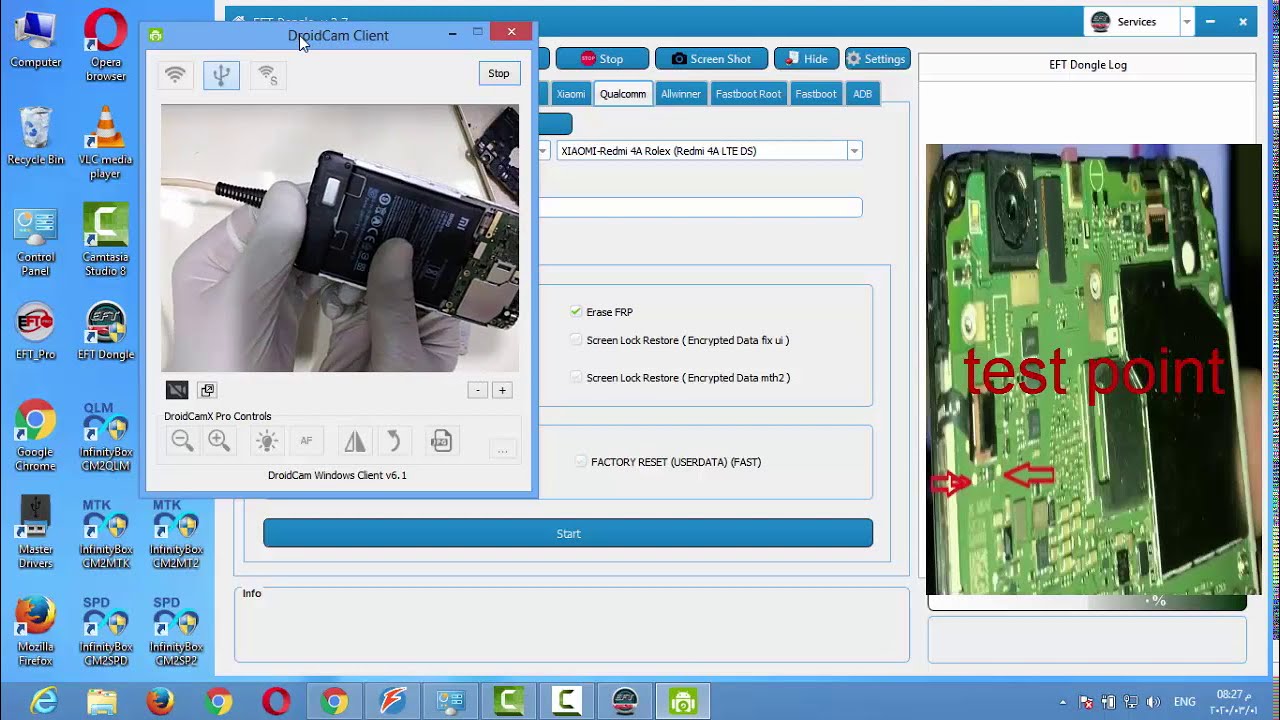
Task: Click the volume icon in system tray
Action: pyautogui.click(x=1153, y=702)
